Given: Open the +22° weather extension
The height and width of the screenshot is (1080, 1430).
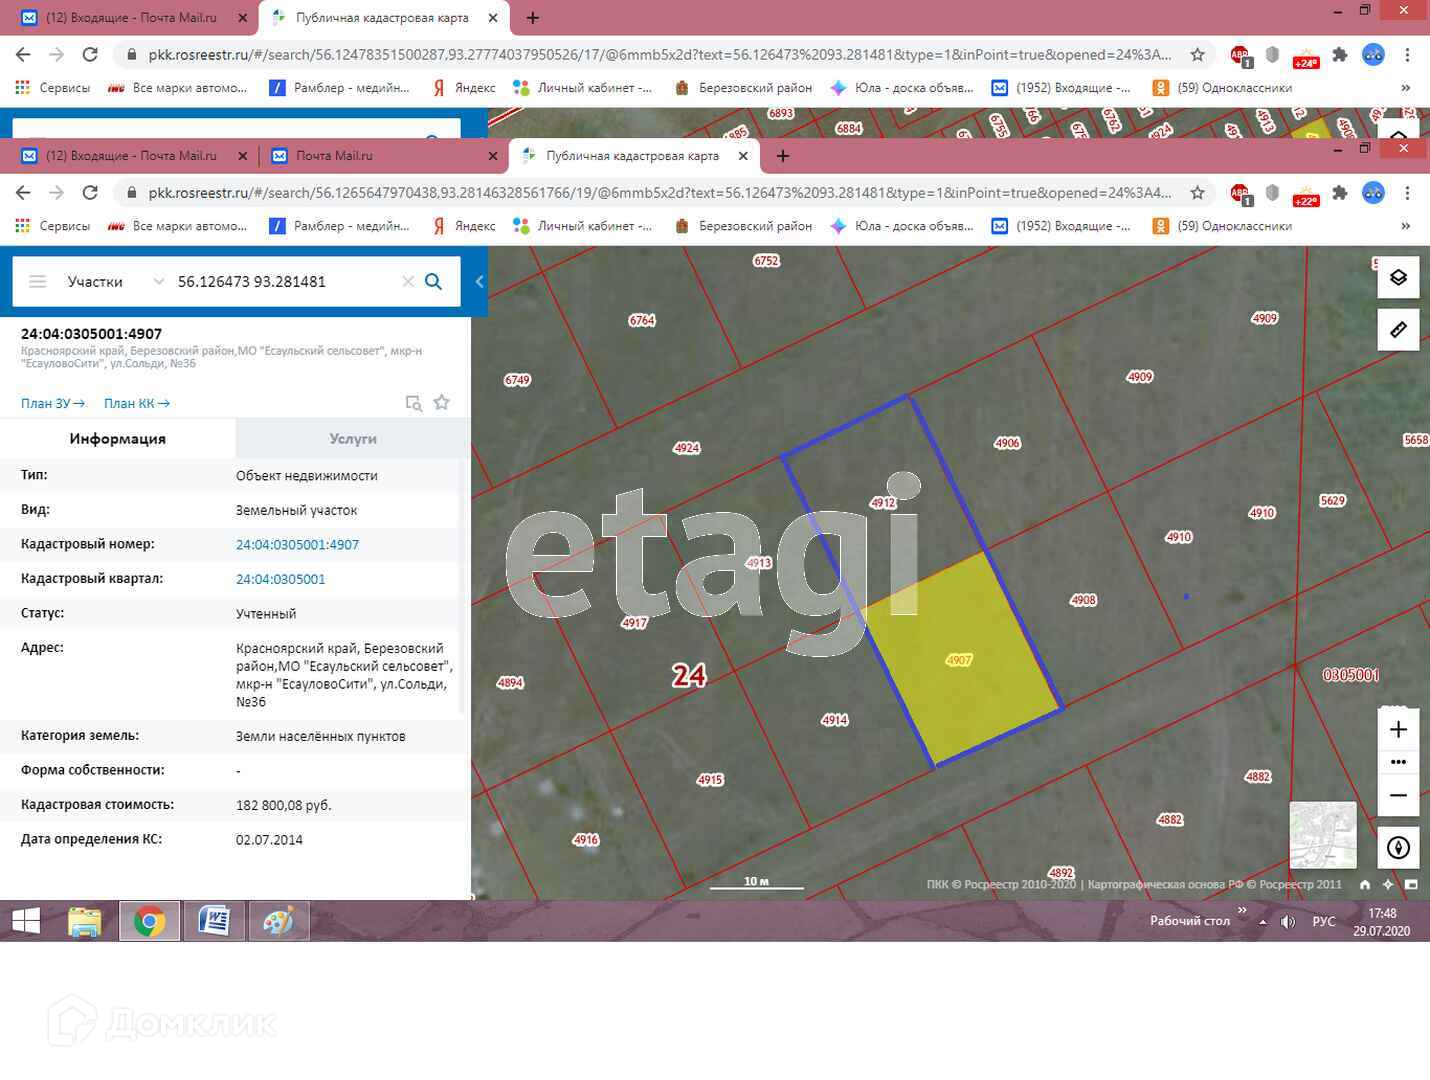Looking at the screenshot, I should point(1306,194).
